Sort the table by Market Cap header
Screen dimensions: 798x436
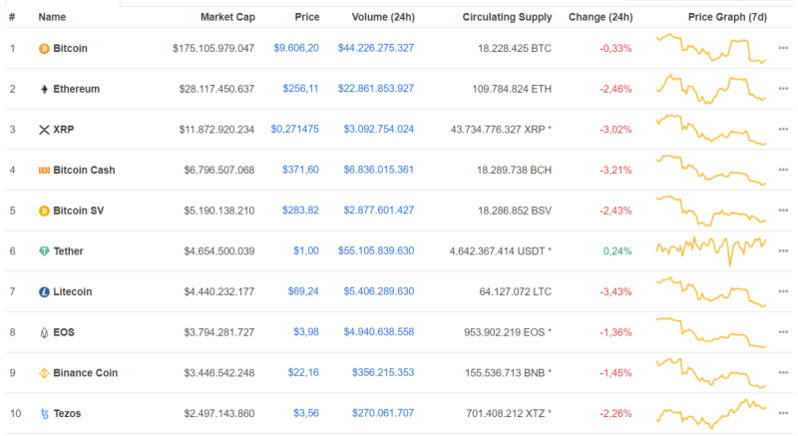pyautogui.click(x=227, y=17)
